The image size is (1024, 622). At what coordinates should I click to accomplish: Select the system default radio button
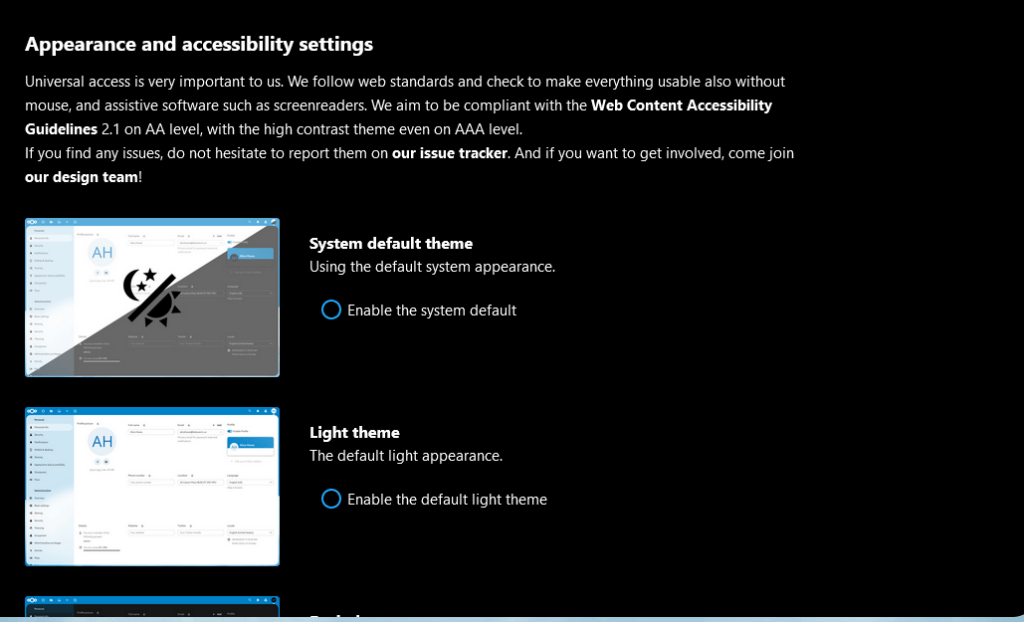click(331, 310)
